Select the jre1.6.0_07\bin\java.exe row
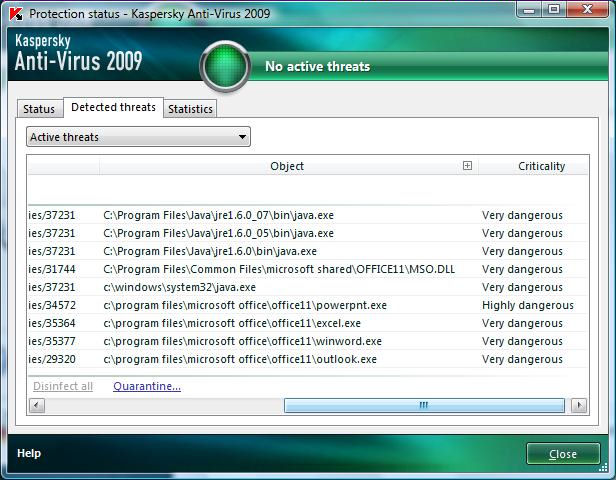The width and height of the screenshot is (616, 480). [x=308, y=215]
